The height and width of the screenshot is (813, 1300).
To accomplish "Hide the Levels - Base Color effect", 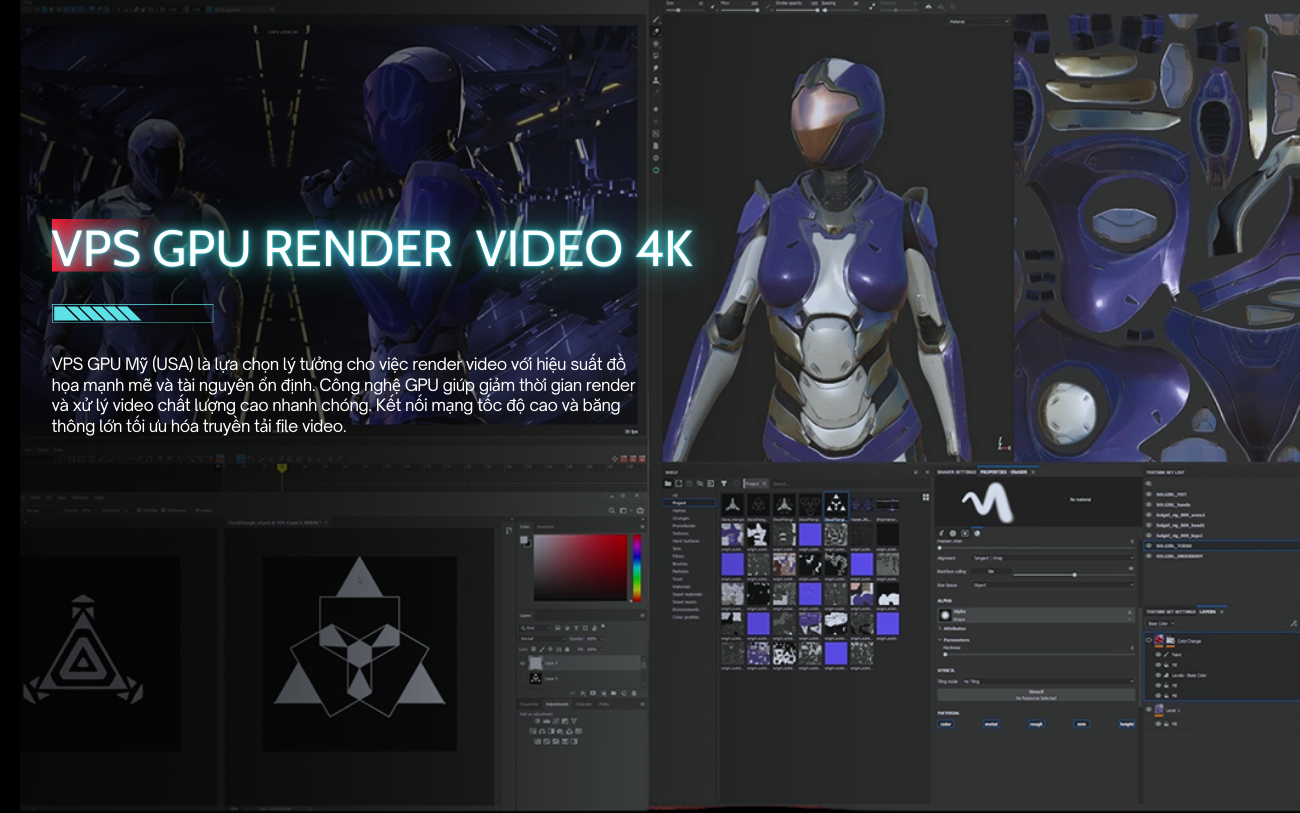I will point(1158,675).
